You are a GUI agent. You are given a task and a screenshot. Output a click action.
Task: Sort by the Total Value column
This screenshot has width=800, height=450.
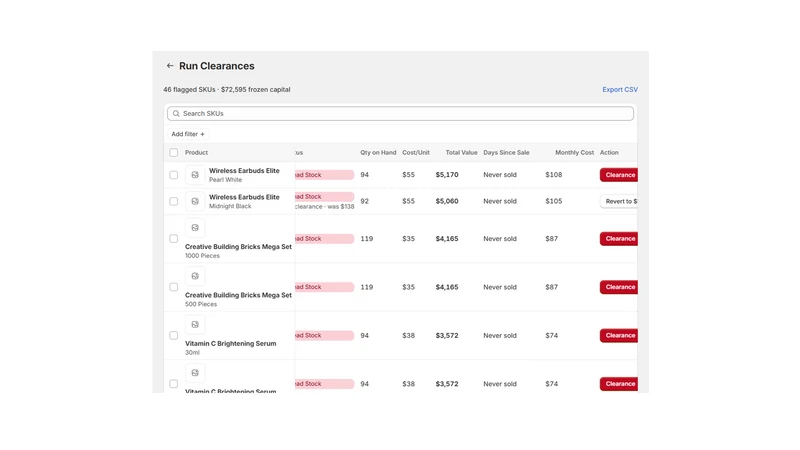coord(461,153)
